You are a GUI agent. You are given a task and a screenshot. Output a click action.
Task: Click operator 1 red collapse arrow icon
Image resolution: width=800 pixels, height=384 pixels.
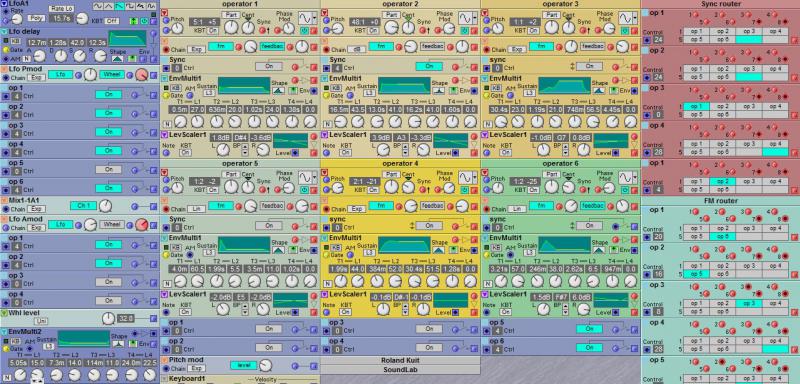164,13
